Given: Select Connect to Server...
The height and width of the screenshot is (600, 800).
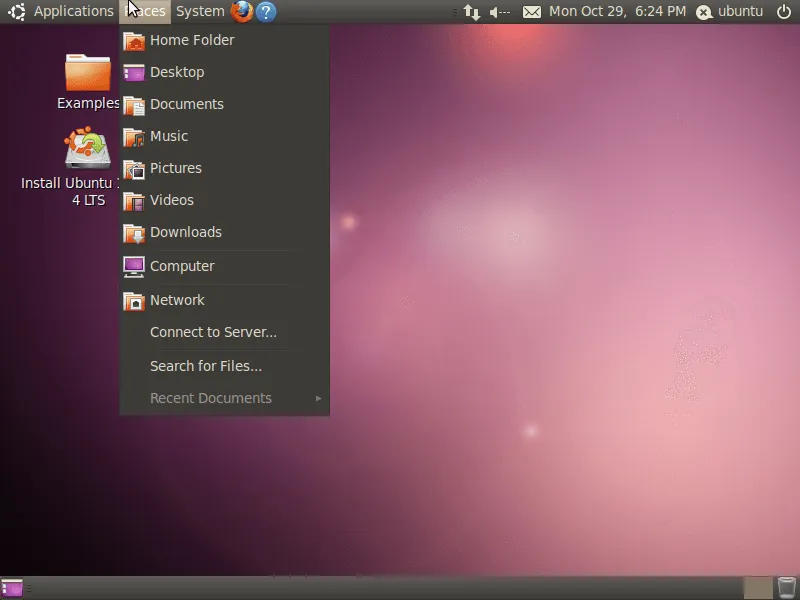Looking at the screenshot, I should (x=224, y=332).
